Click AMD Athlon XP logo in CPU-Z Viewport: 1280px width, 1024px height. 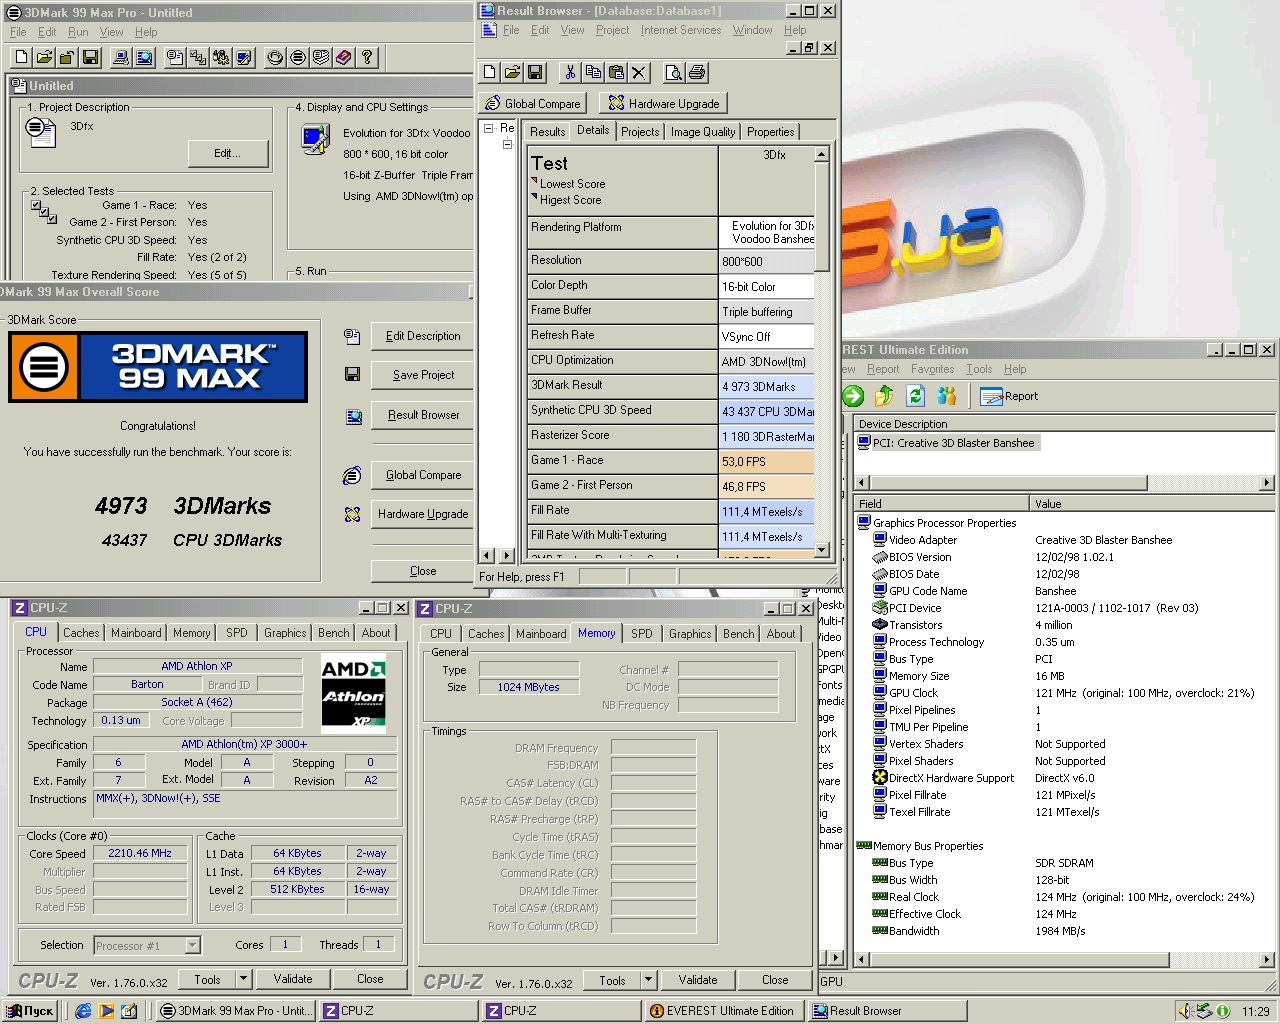(353, 691)
